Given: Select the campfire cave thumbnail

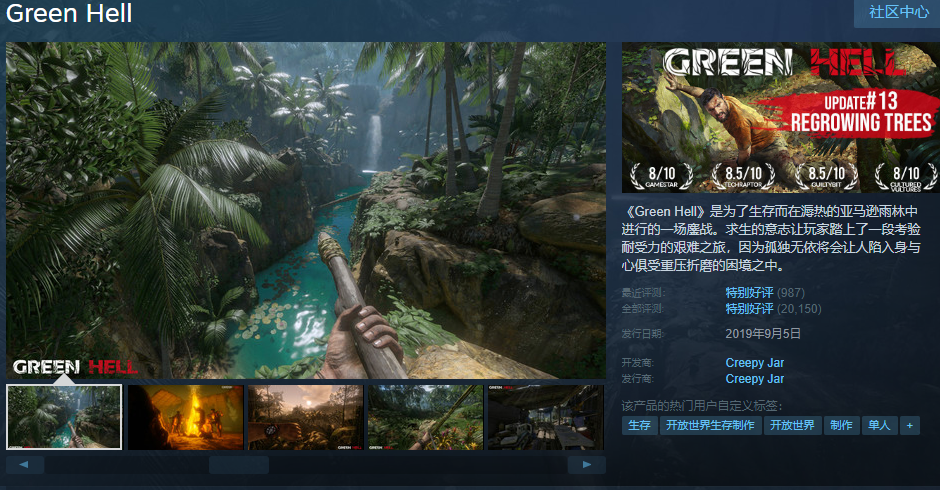Looking at the screenshot, I should point(185,417).
